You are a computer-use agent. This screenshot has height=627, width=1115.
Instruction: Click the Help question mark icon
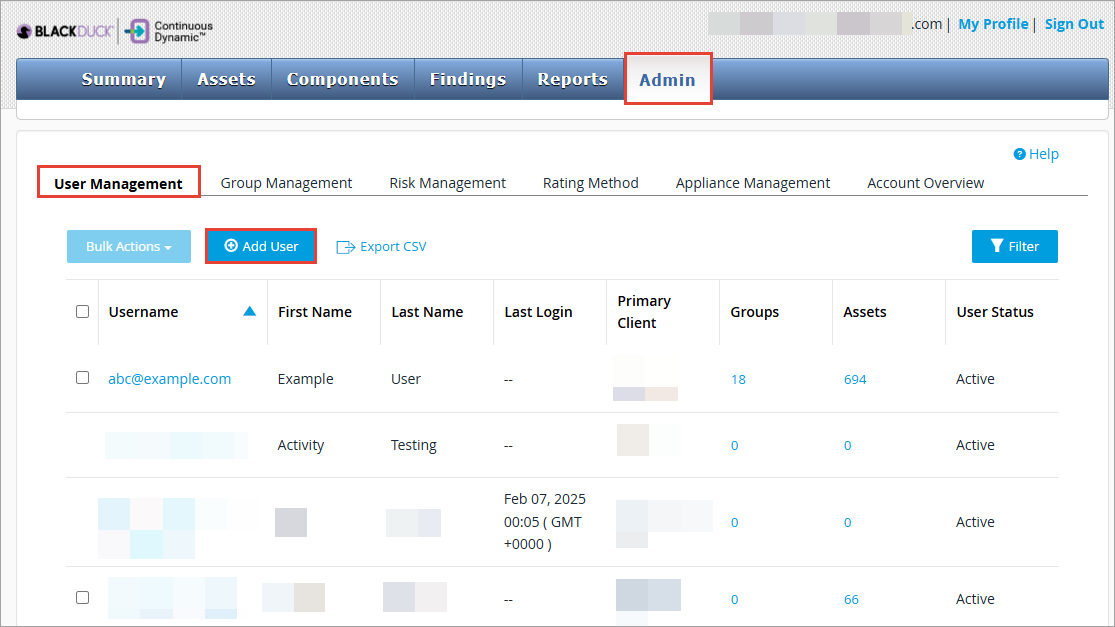(1019, 154)
